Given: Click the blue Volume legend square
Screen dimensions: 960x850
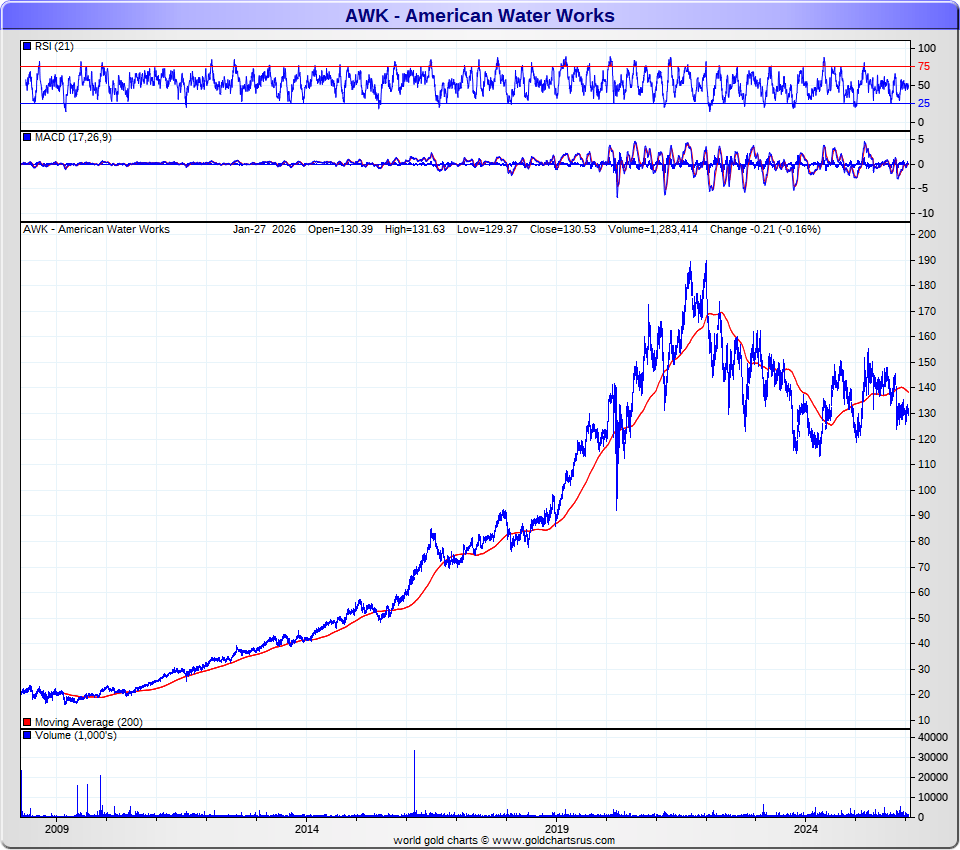Looking at the screenshot, I should point(27,735).
